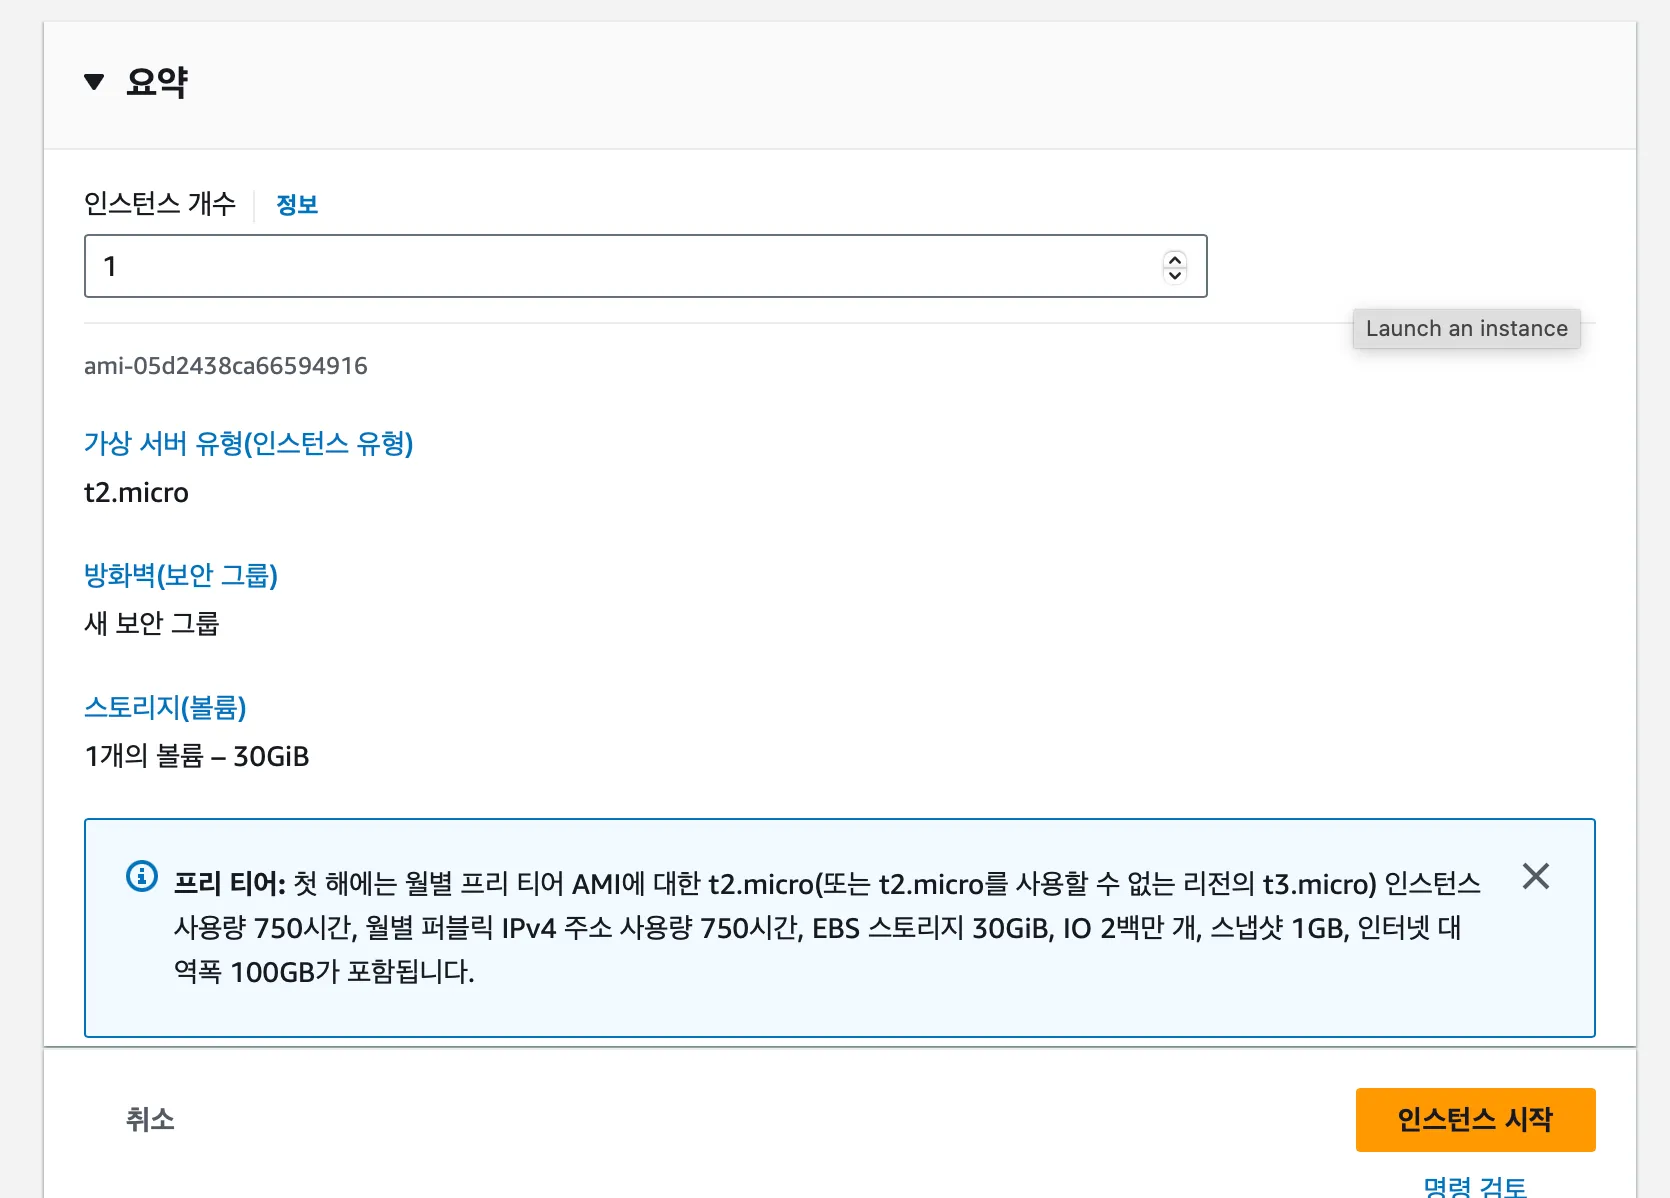Open the 정보 info link
Screen dimensions: 1670x1198
(297, 205)
